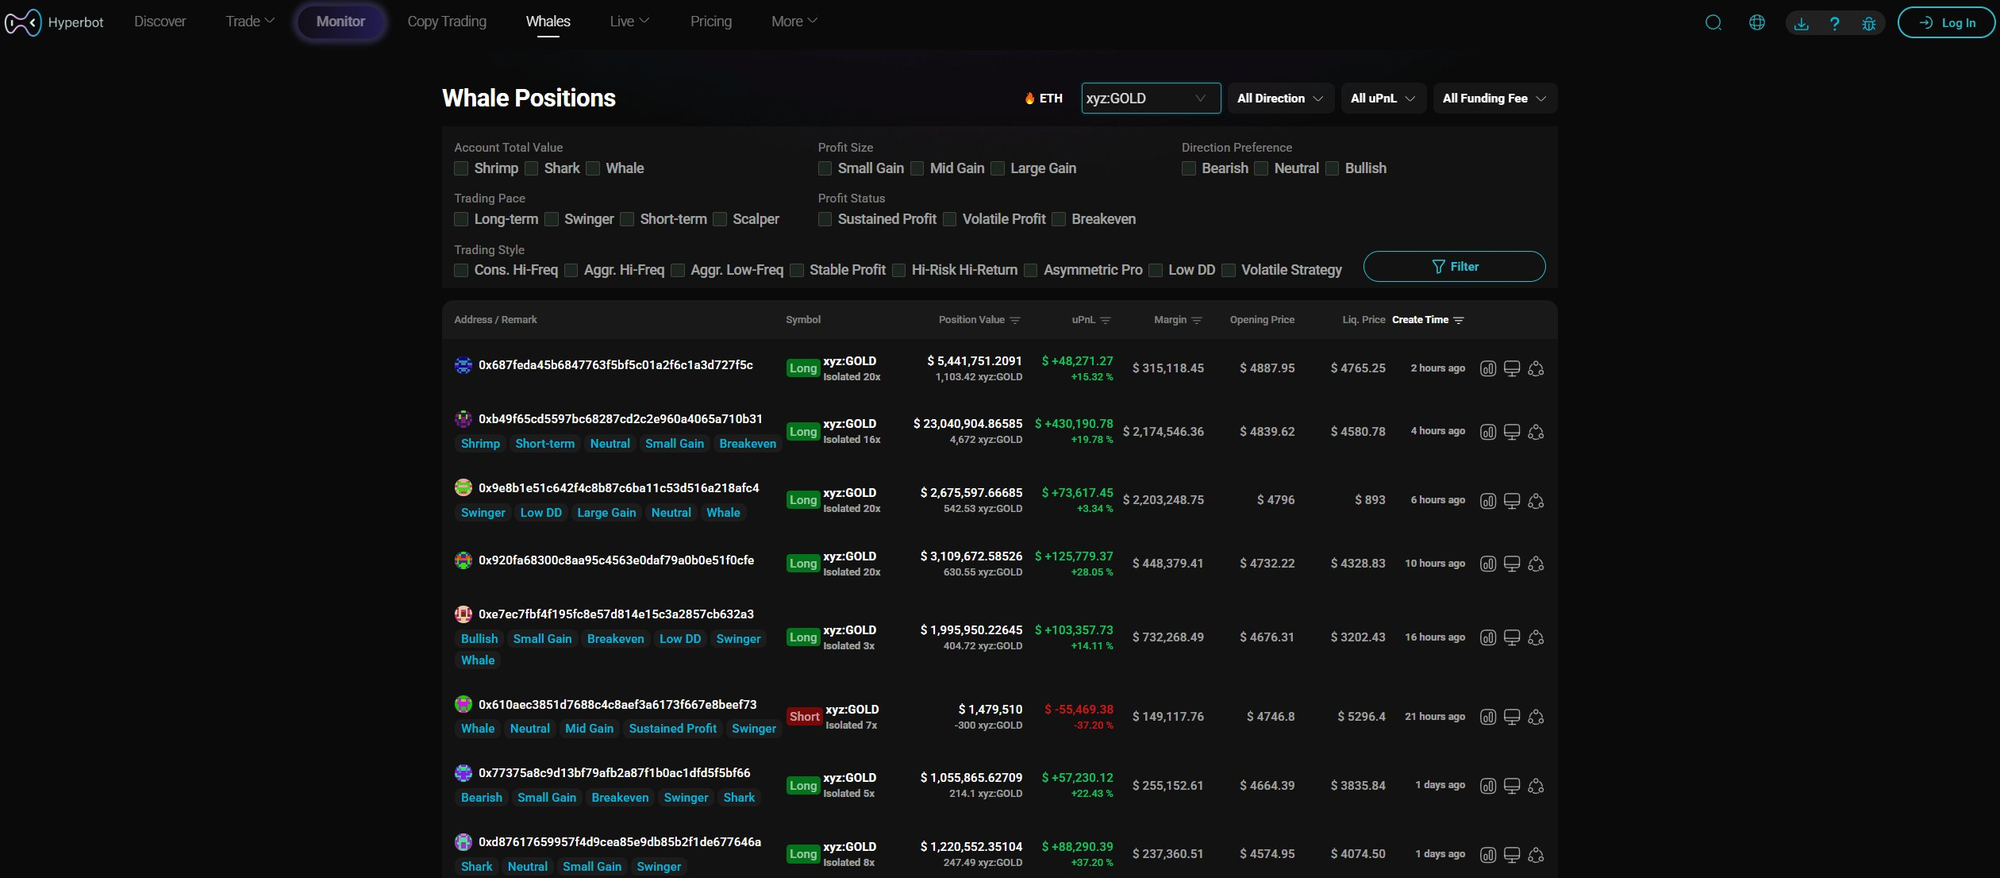Image resolution: width=2000 pixels, height=878 pixels.
Task: Click bar chart icon on the Short position row
Action: pyautogui.click(x=1488, y=717)
